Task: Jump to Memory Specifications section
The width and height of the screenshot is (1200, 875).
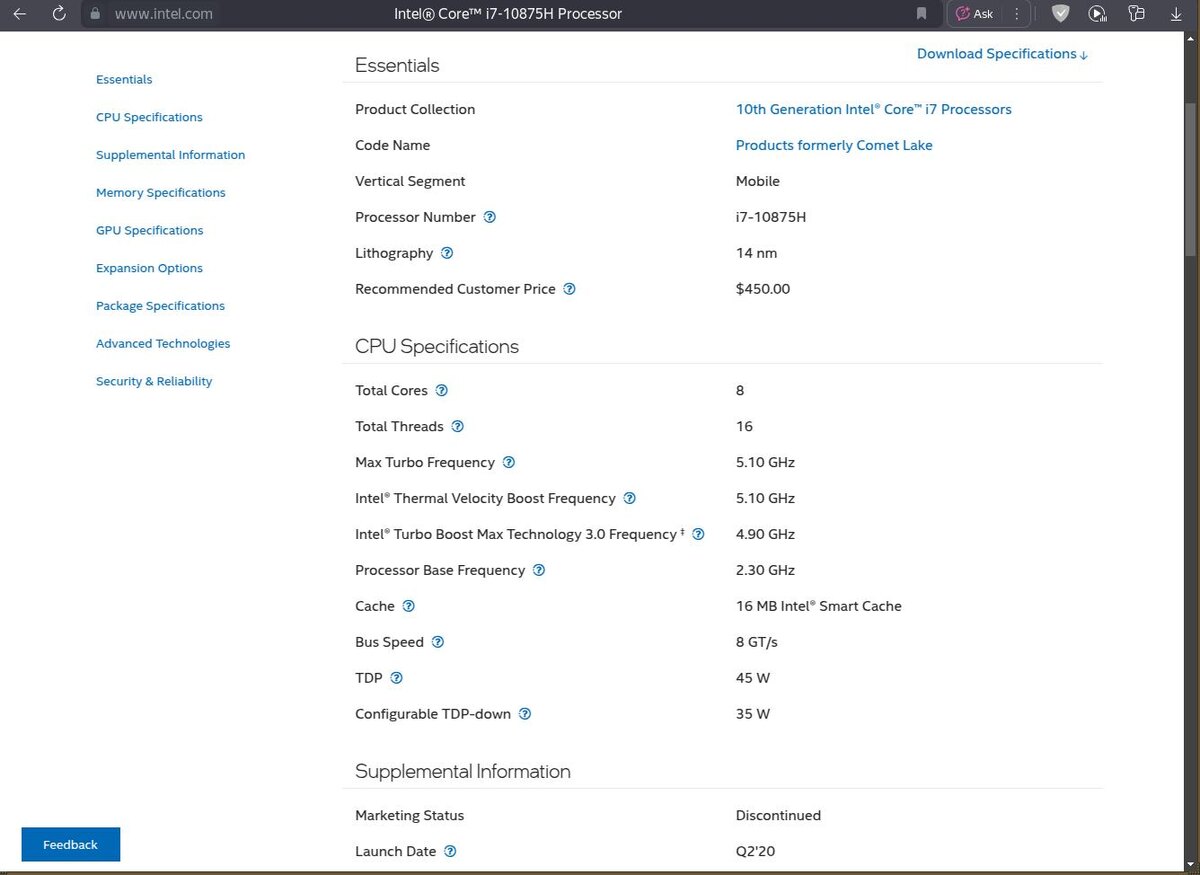Action: tap(160, 193)
